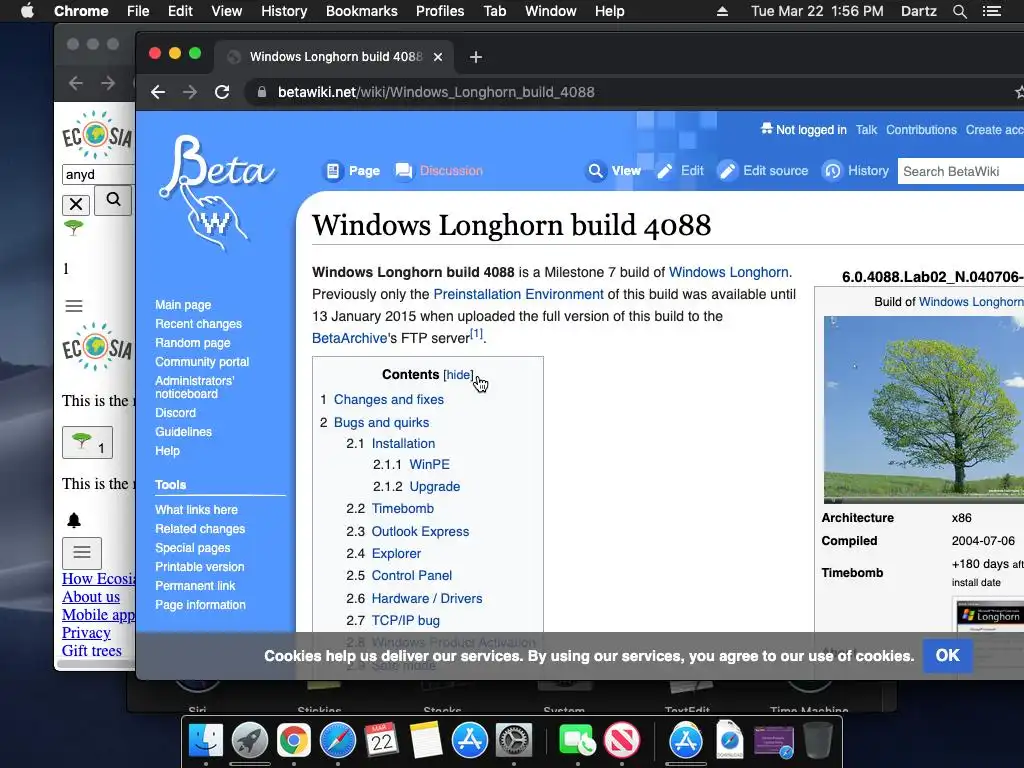Jump to Upgrade section

point(434,487)
